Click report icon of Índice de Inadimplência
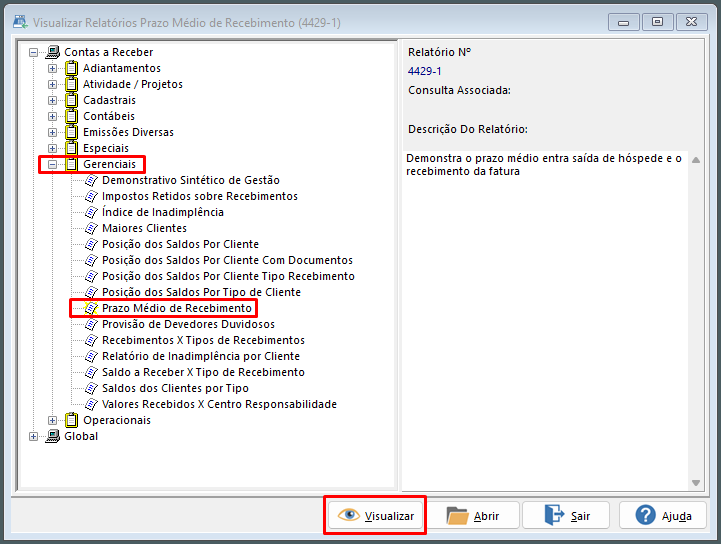The width and height of the screenshot is (721, 544). tap(92, 212)
